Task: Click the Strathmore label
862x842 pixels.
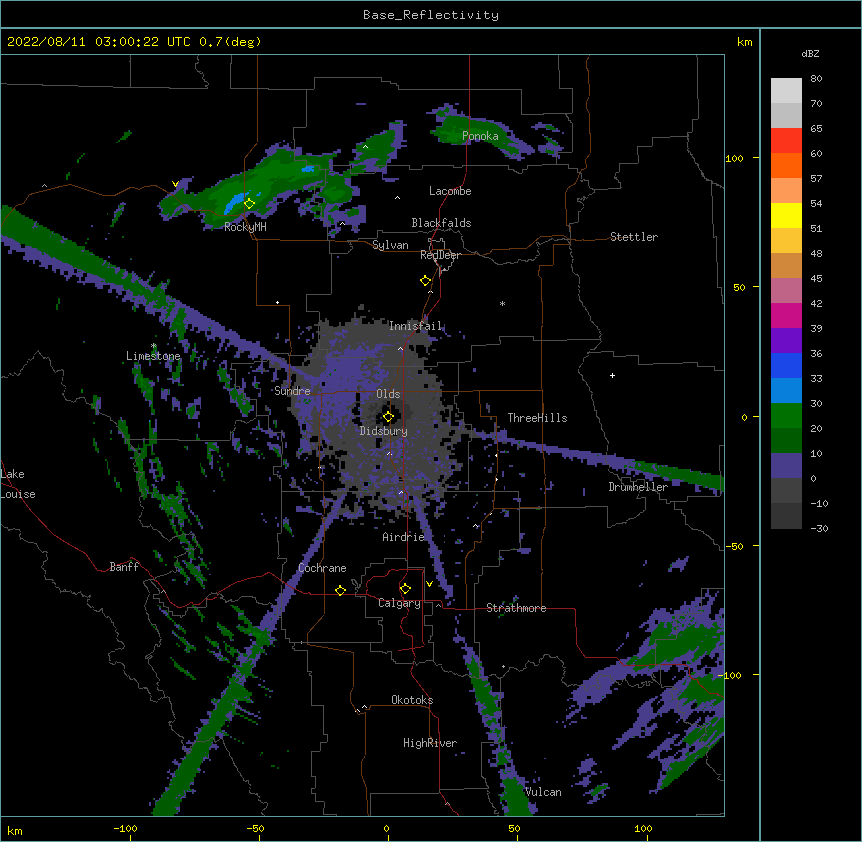Action: 516,608
